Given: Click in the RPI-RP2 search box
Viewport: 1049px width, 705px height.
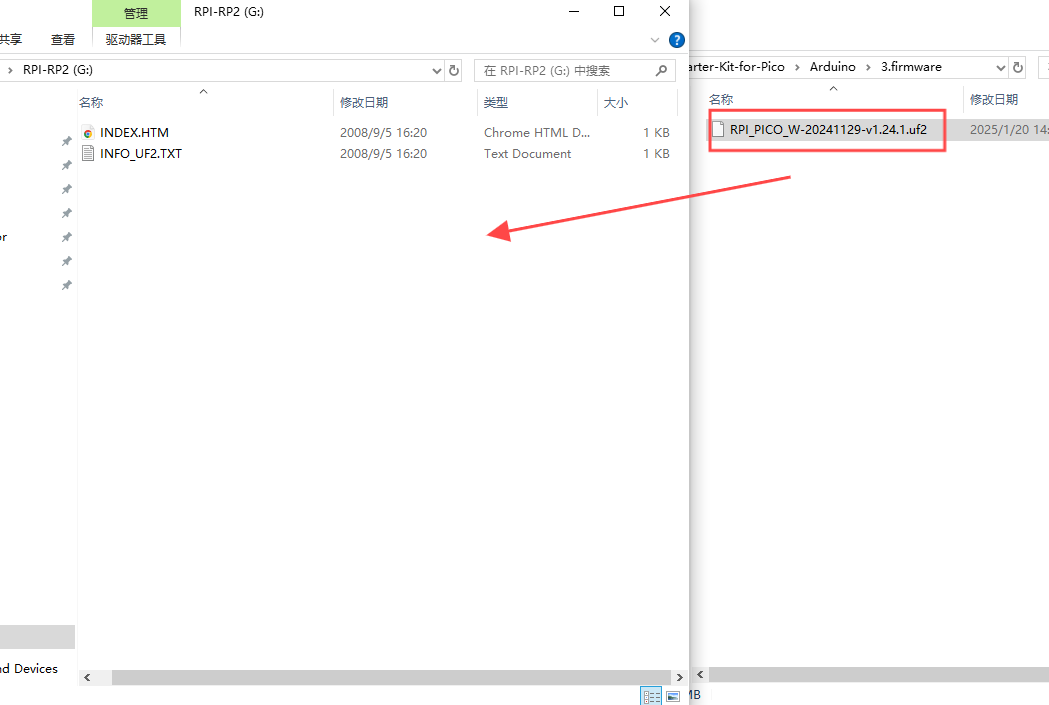Looking at the screenshot, I should pos(567,70).
